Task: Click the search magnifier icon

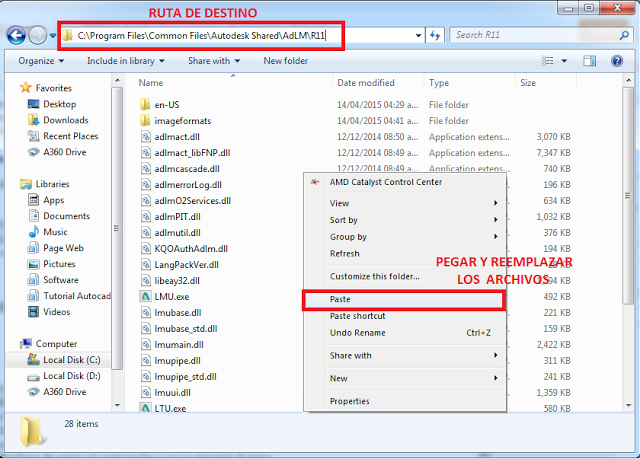Action: click(x=624, y=35)
